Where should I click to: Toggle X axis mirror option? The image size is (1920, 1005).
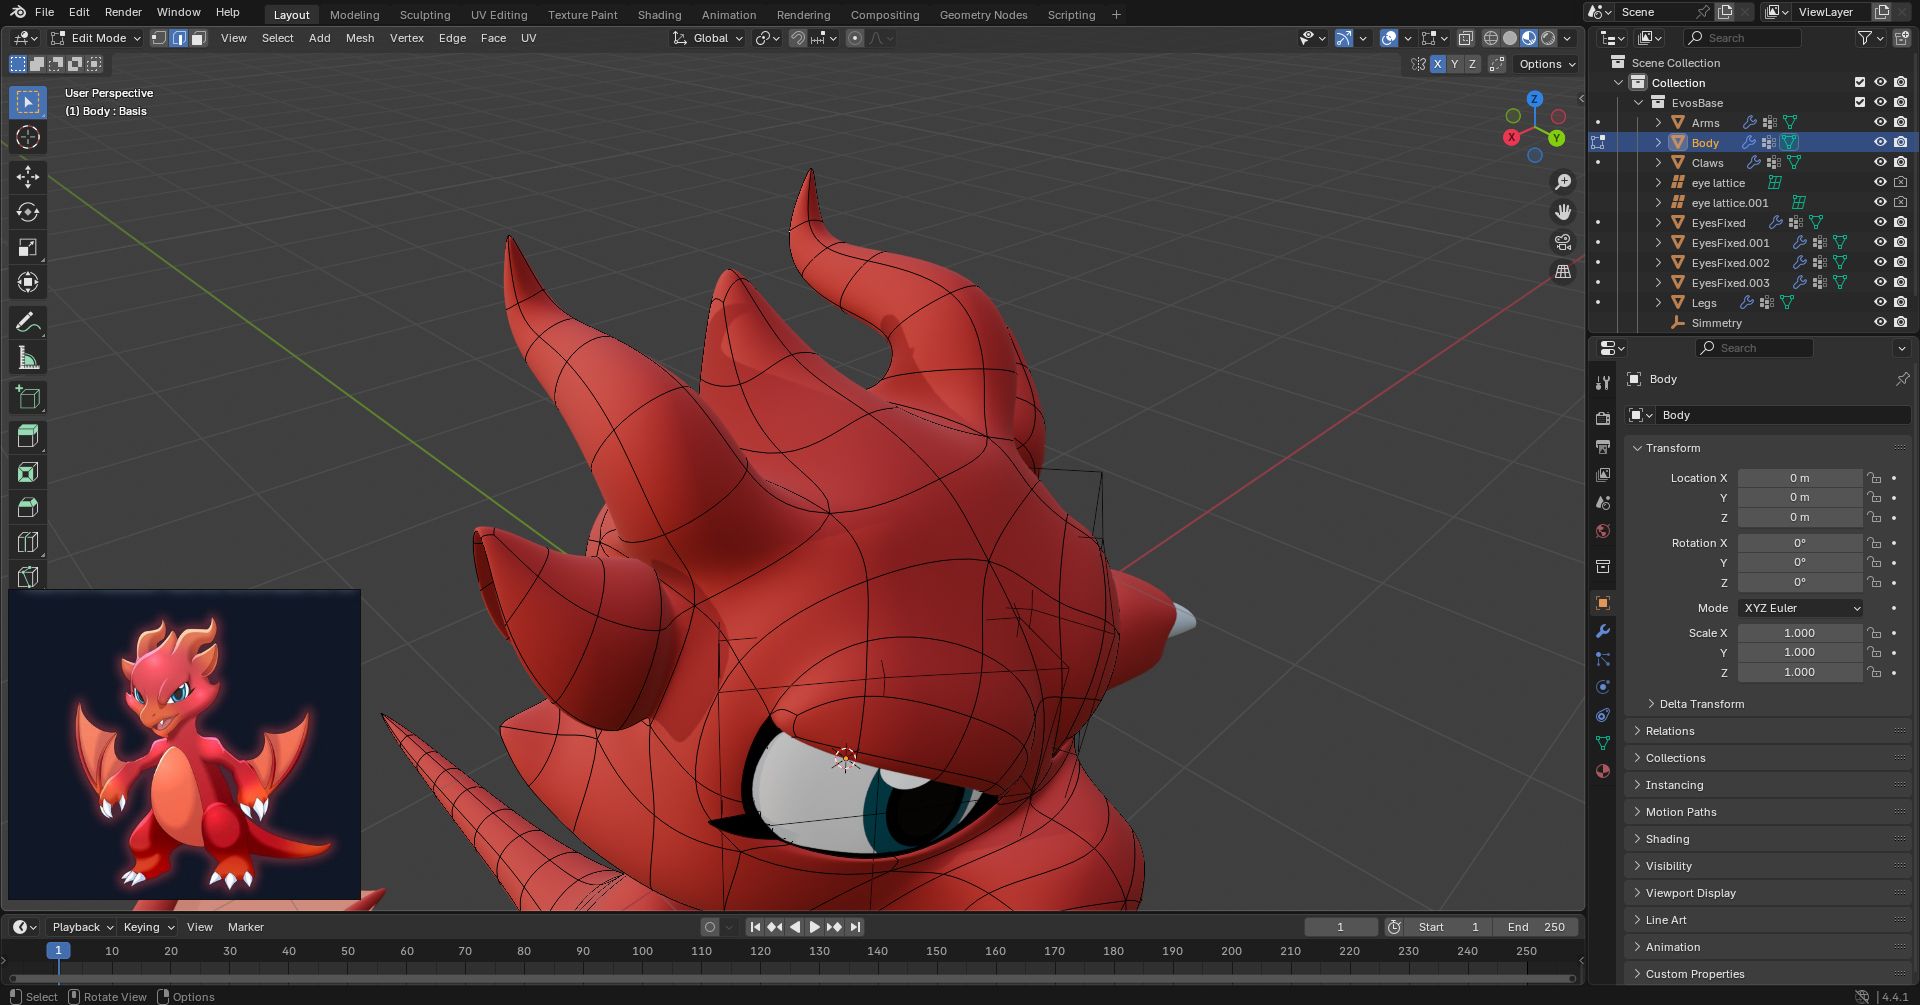pyautogui.click(x=1437, y=64)
